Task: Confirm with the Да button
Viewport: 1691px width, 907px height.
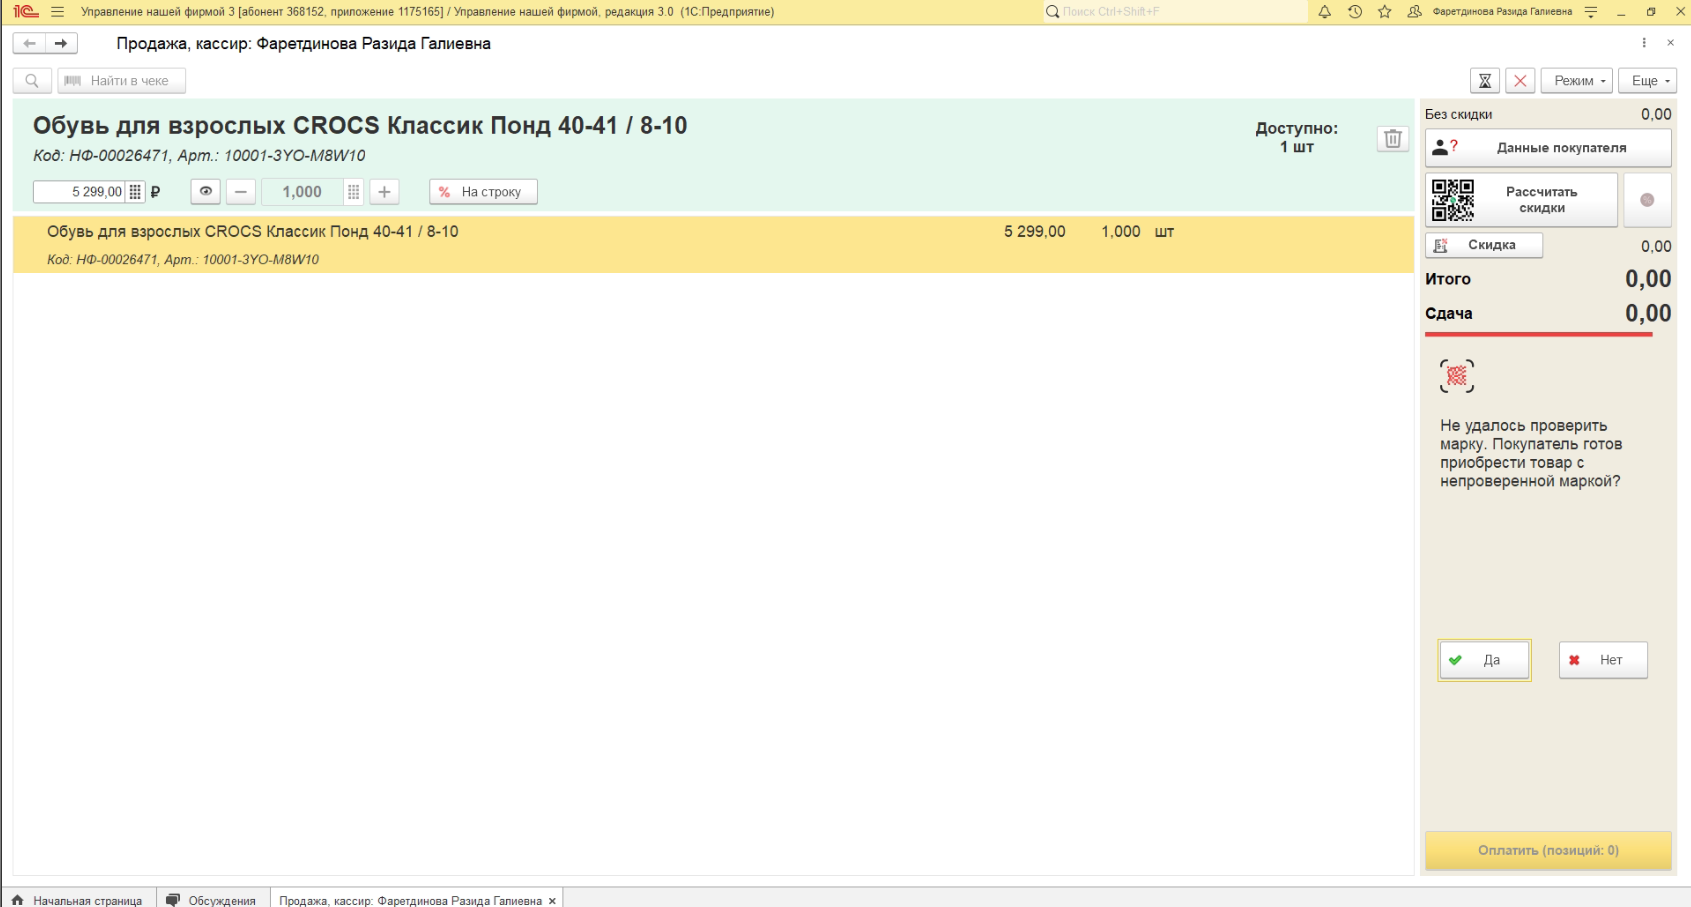Action: 1484,660
